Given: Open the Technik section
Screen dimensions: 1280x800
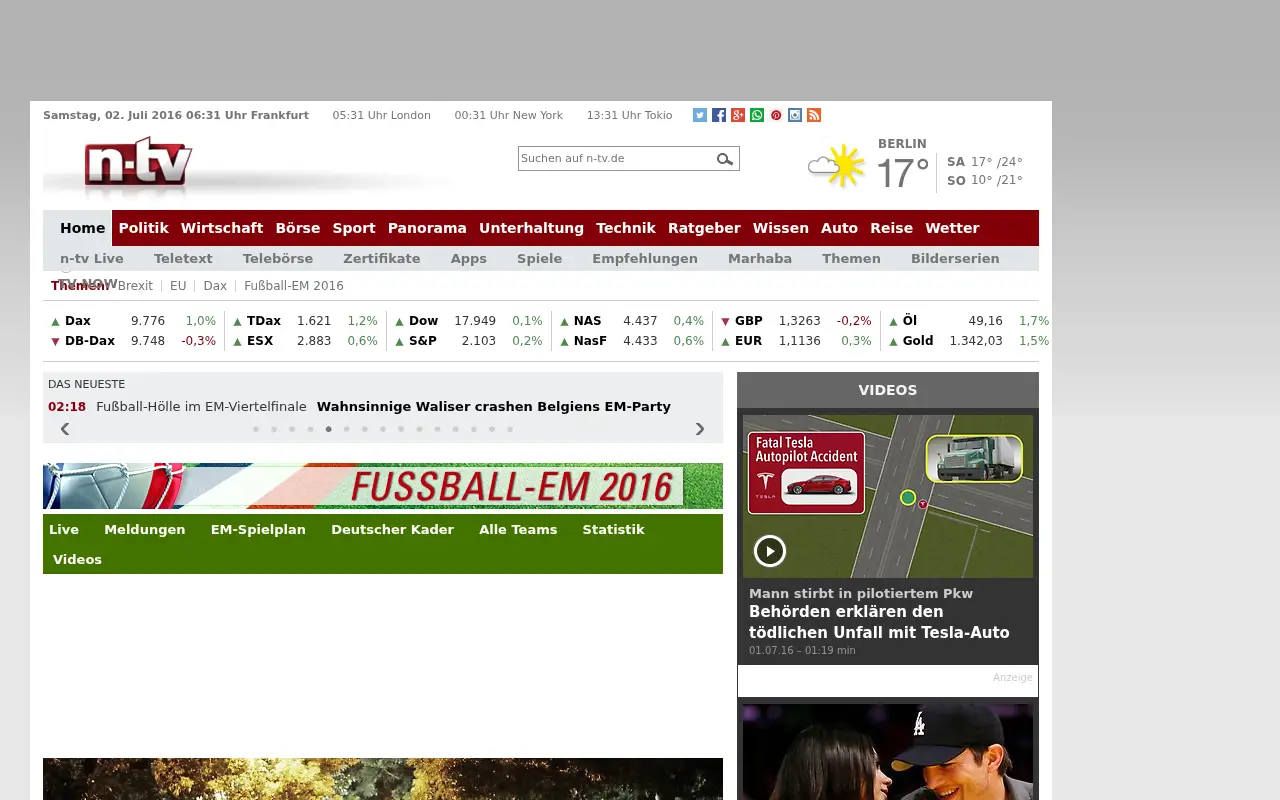Looking at the screenshot, I should (x=626, y=228).
